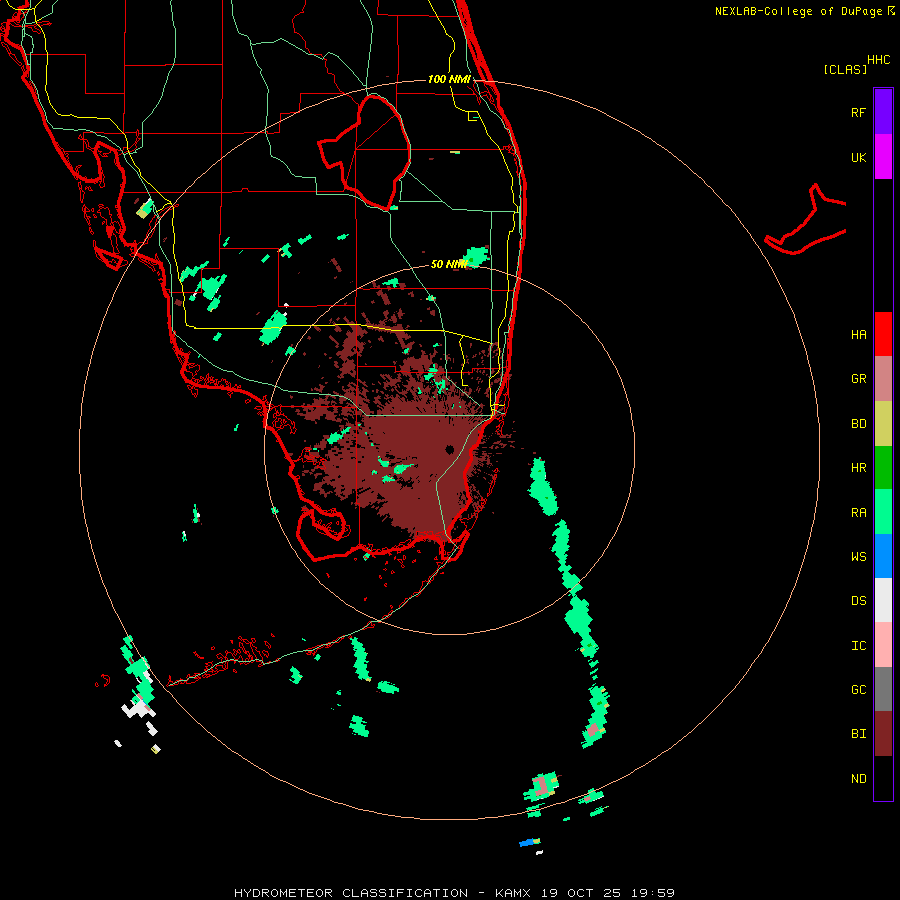The height and width of the screenshot is (900, 900).
Task: Click the DS legend label
Action: tap(858, 601)
